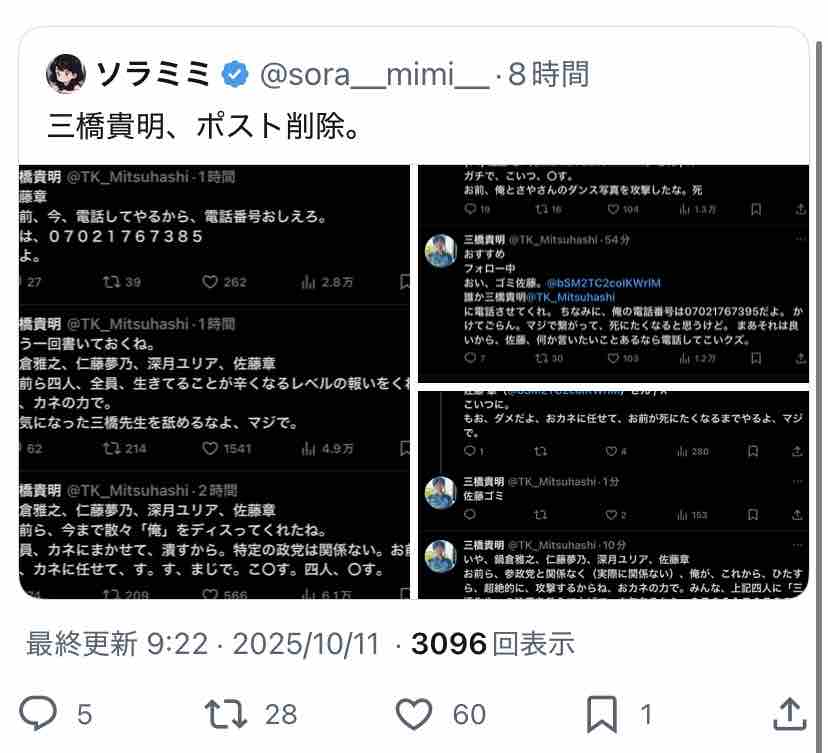Click the ソラミミ display name
The image size is (828, 753).
click(154, 74)
